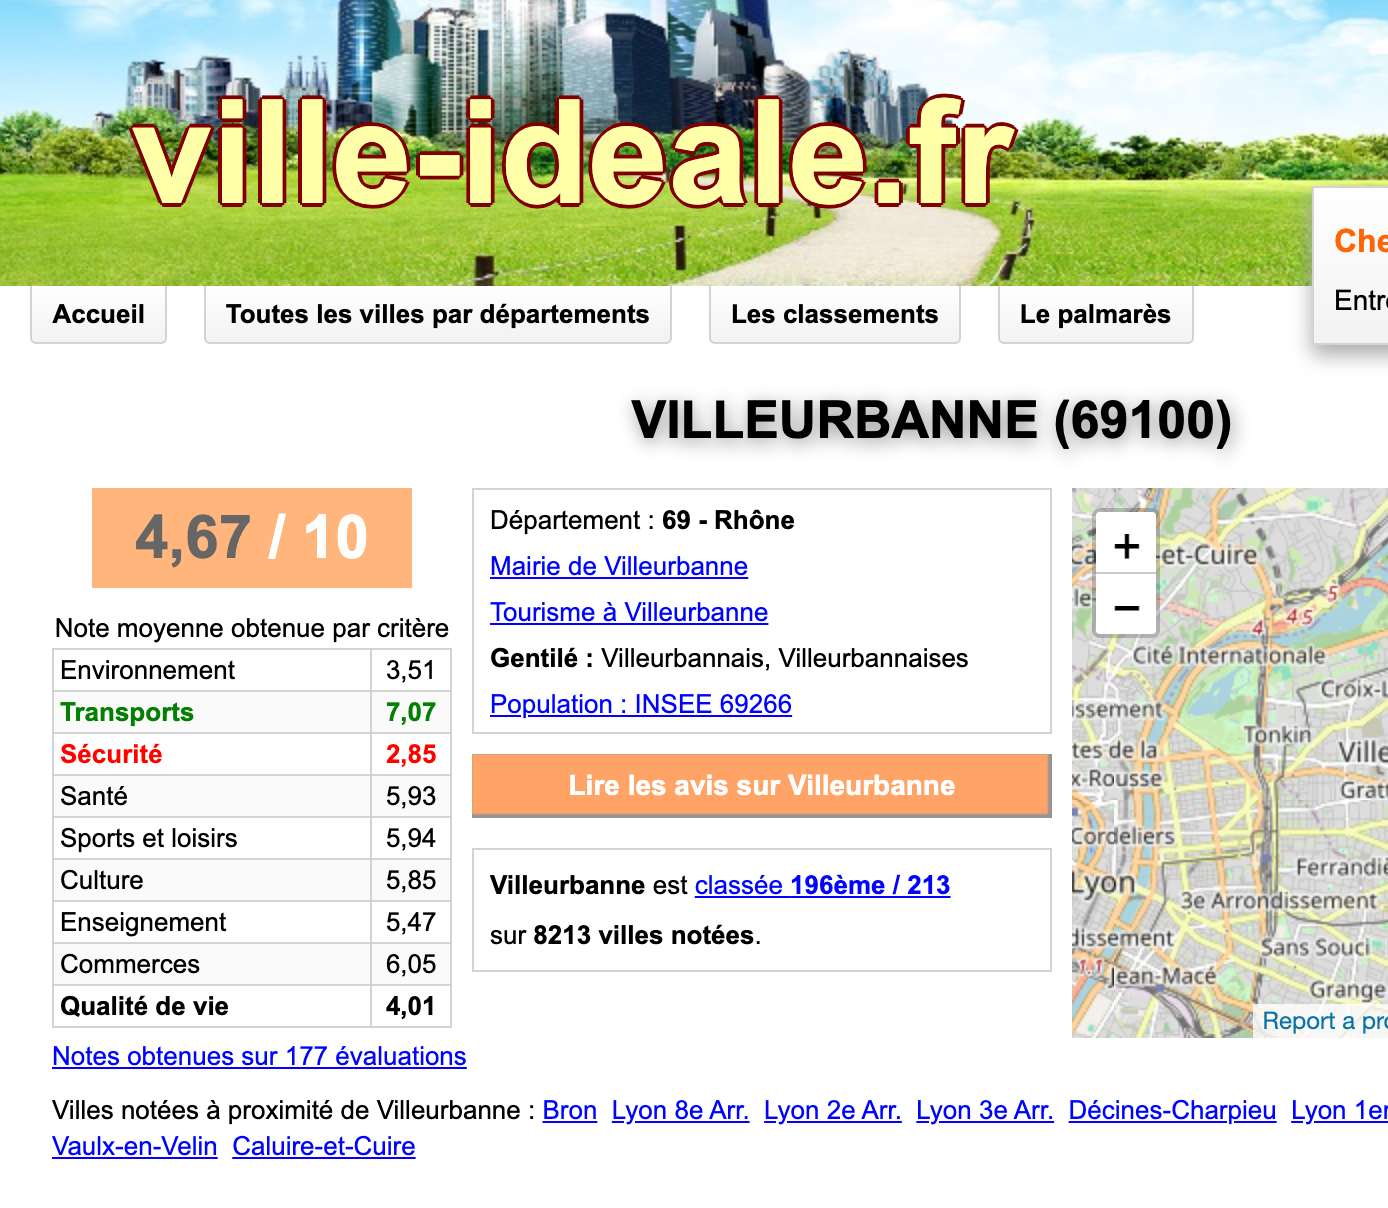
Task: Click the Sports et loisirs row label
Action: point(149,838)
